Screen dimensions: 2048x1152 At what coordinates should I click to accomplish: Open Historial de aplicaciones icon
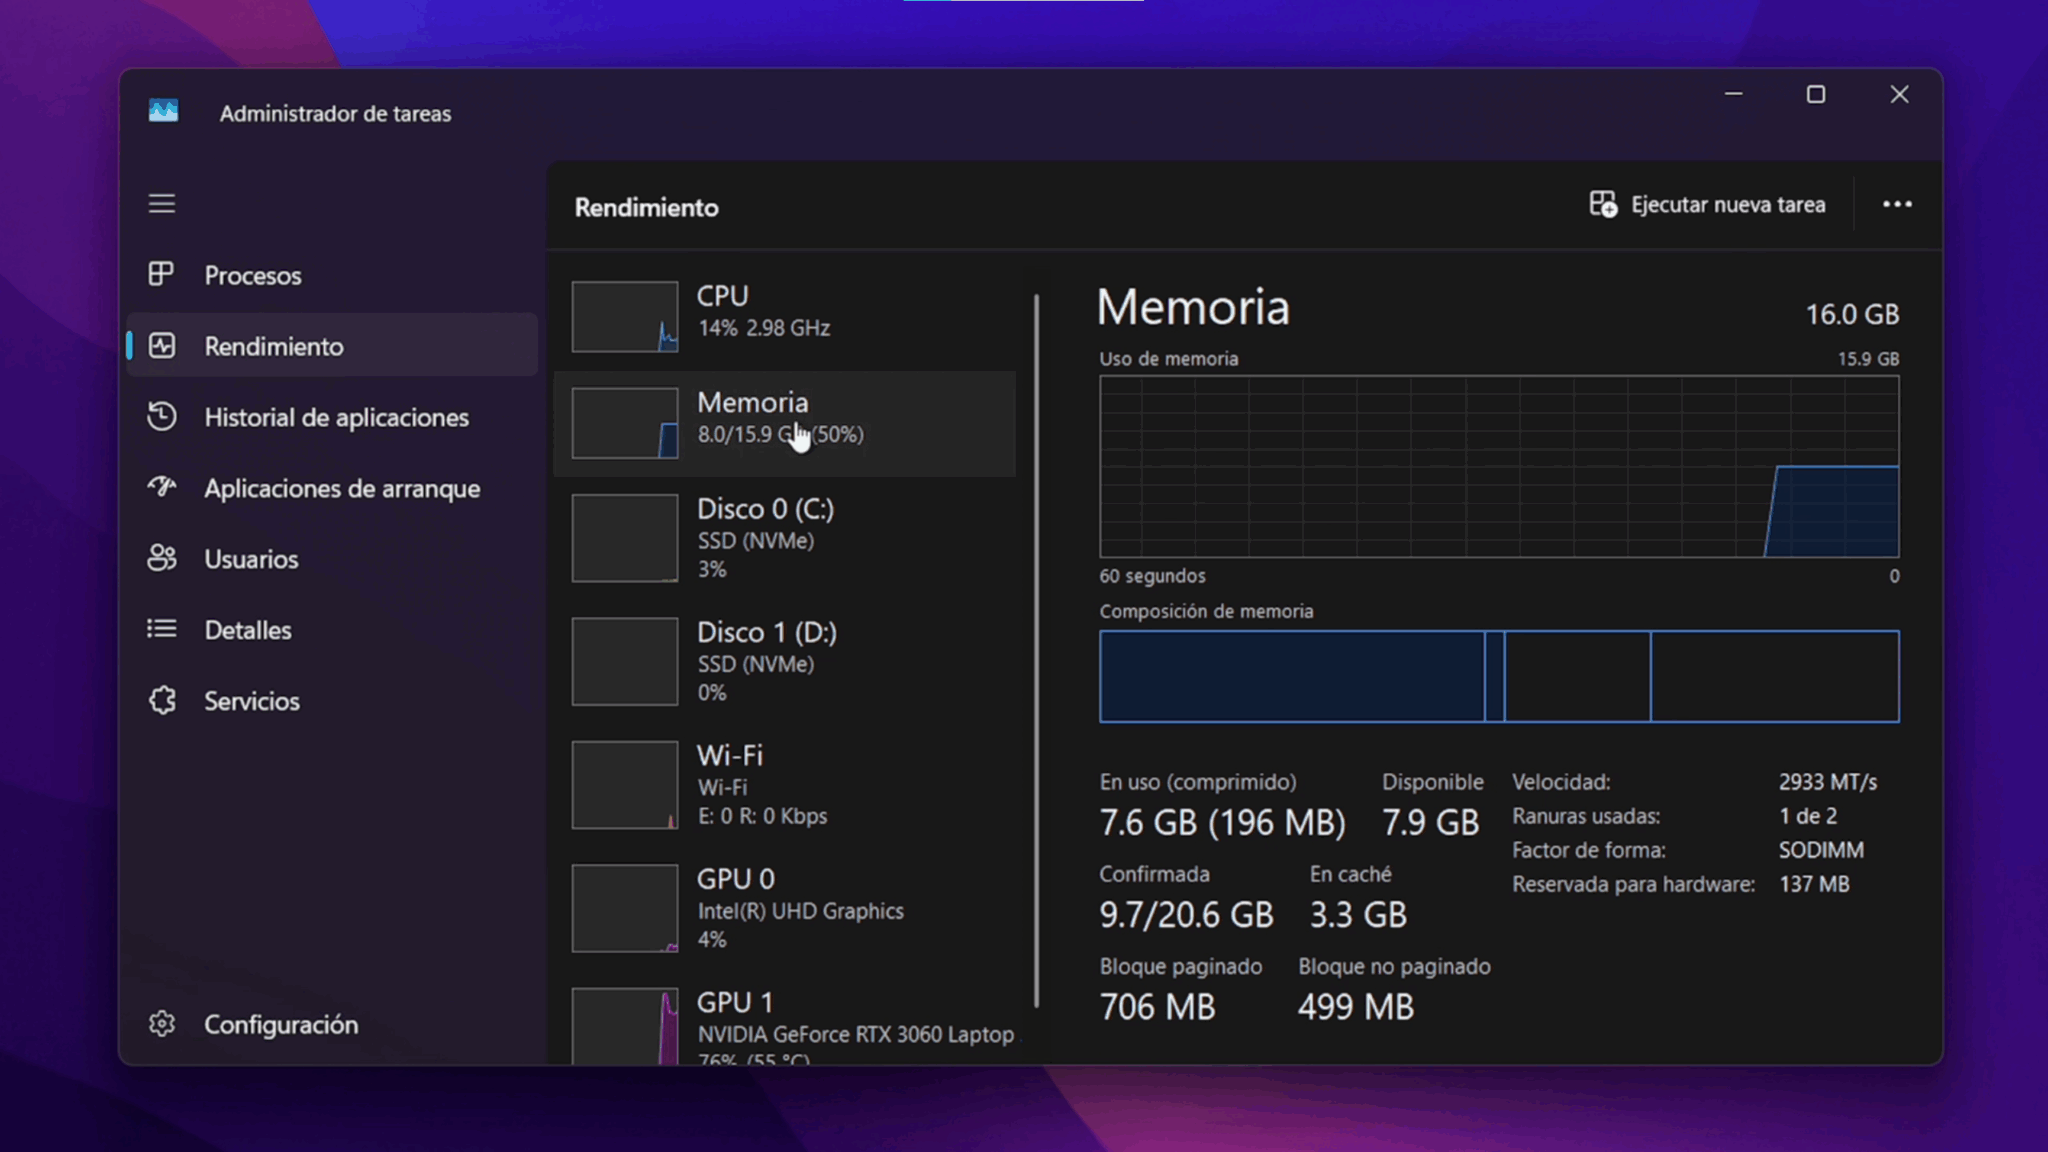[x=161, y=417]
